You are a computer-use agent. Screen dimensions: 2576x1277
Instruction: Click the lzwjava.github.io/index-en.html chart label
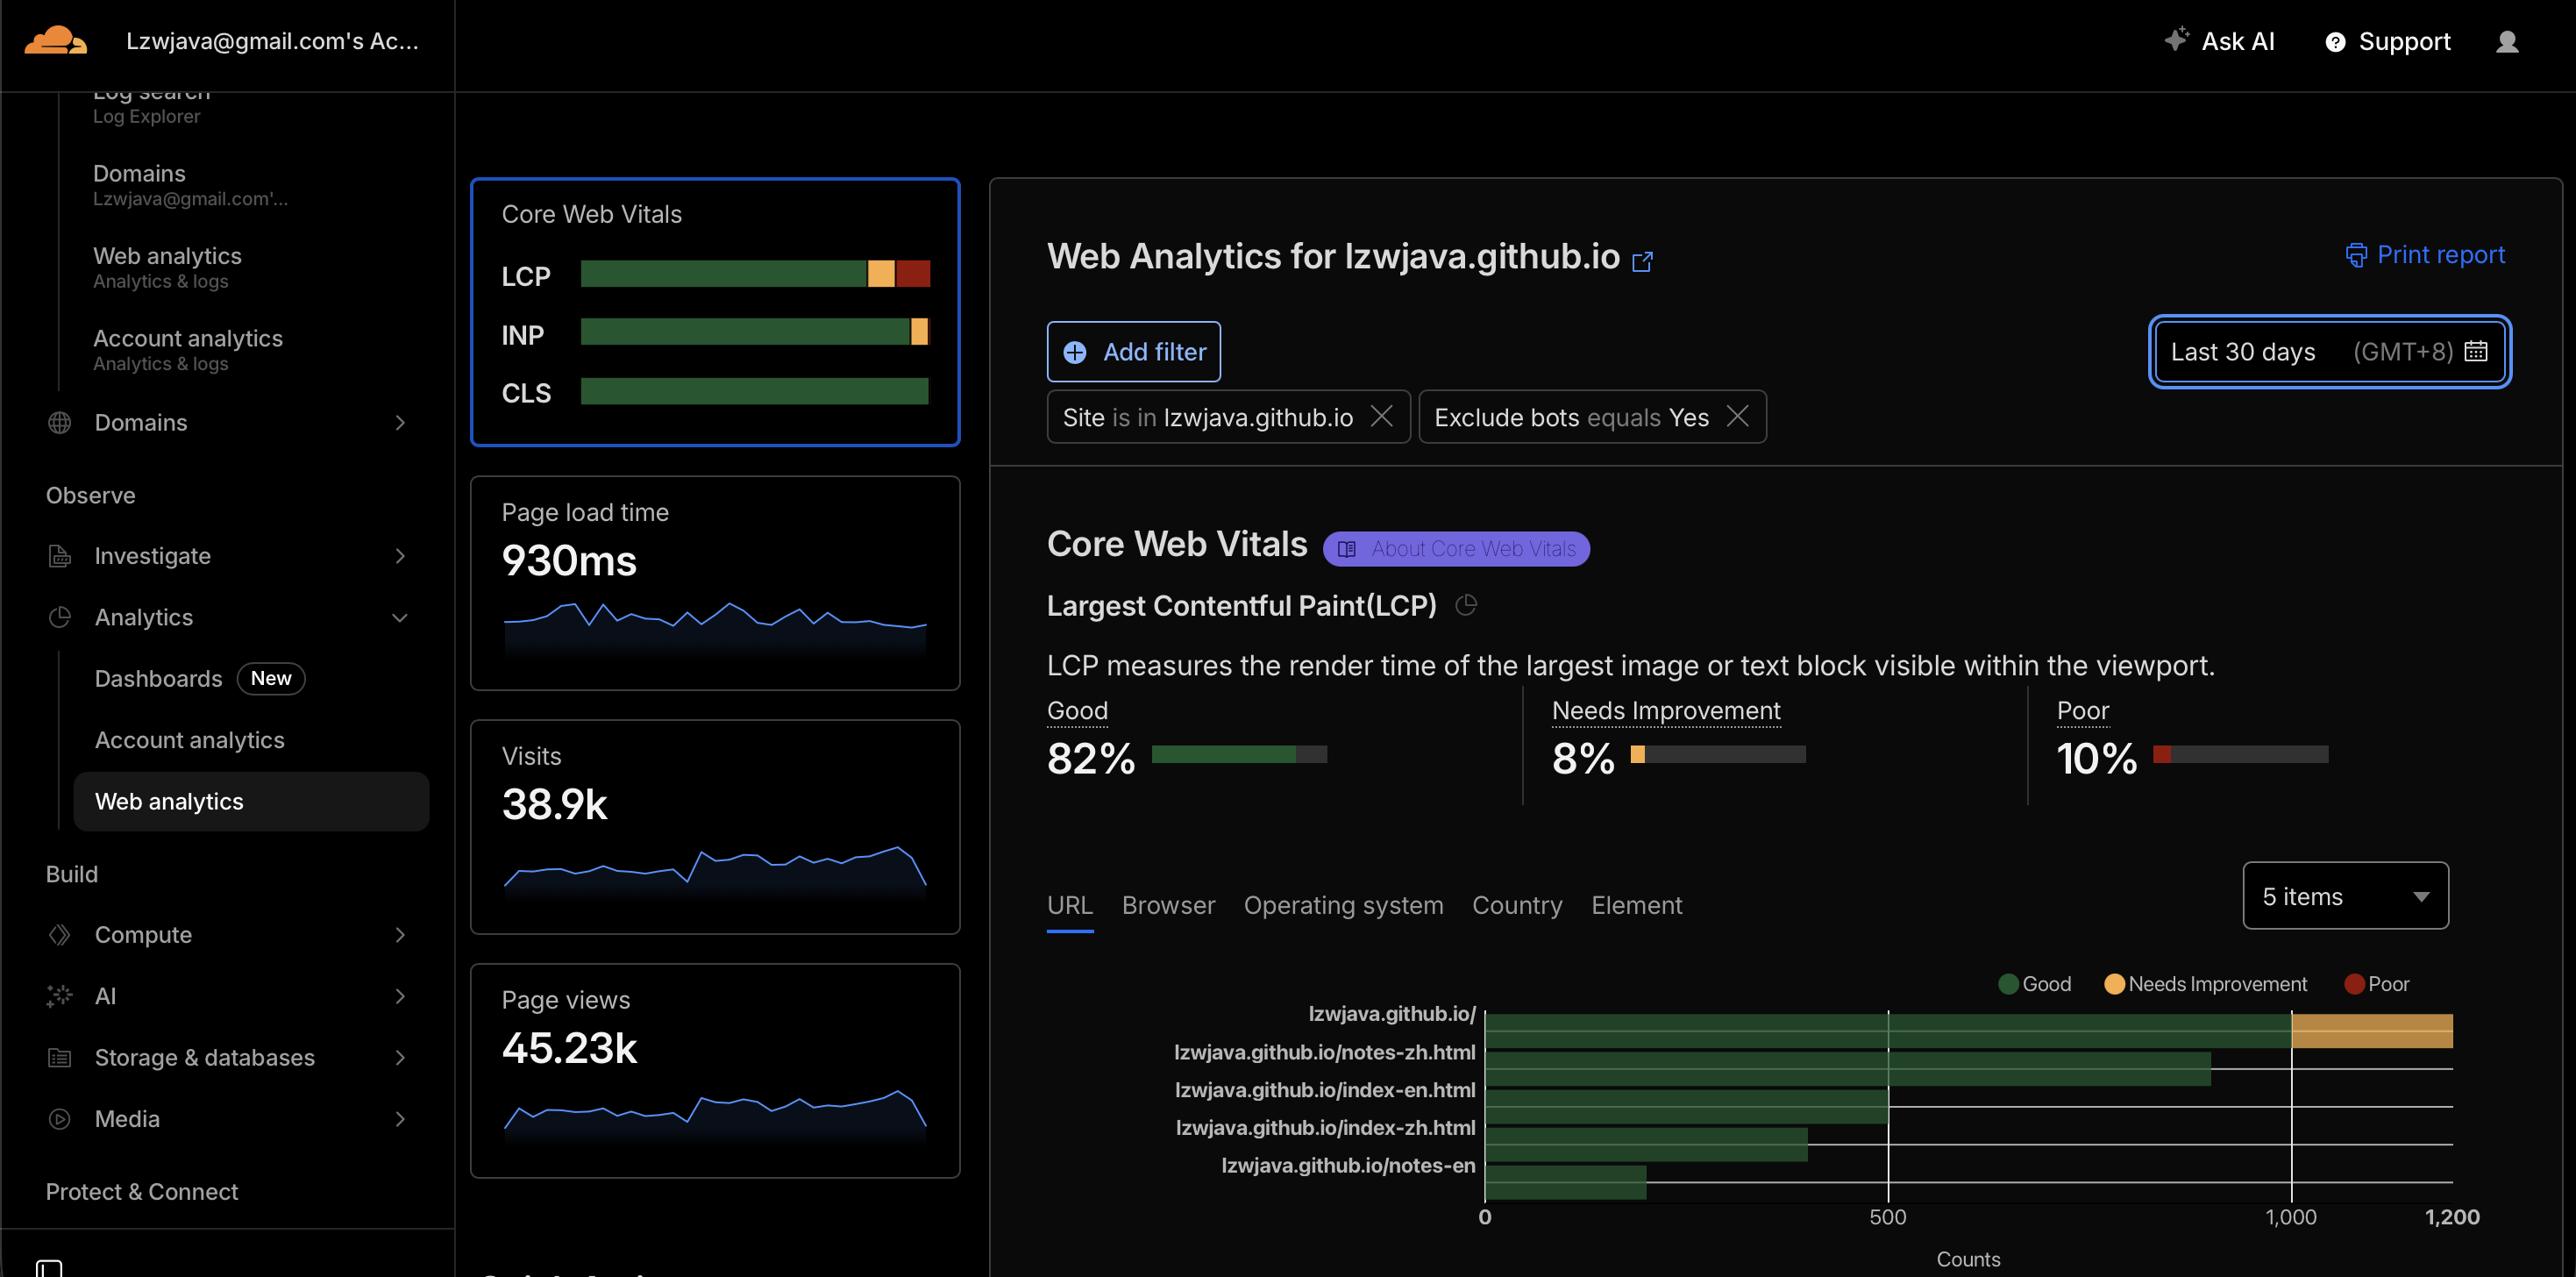1324,1089
